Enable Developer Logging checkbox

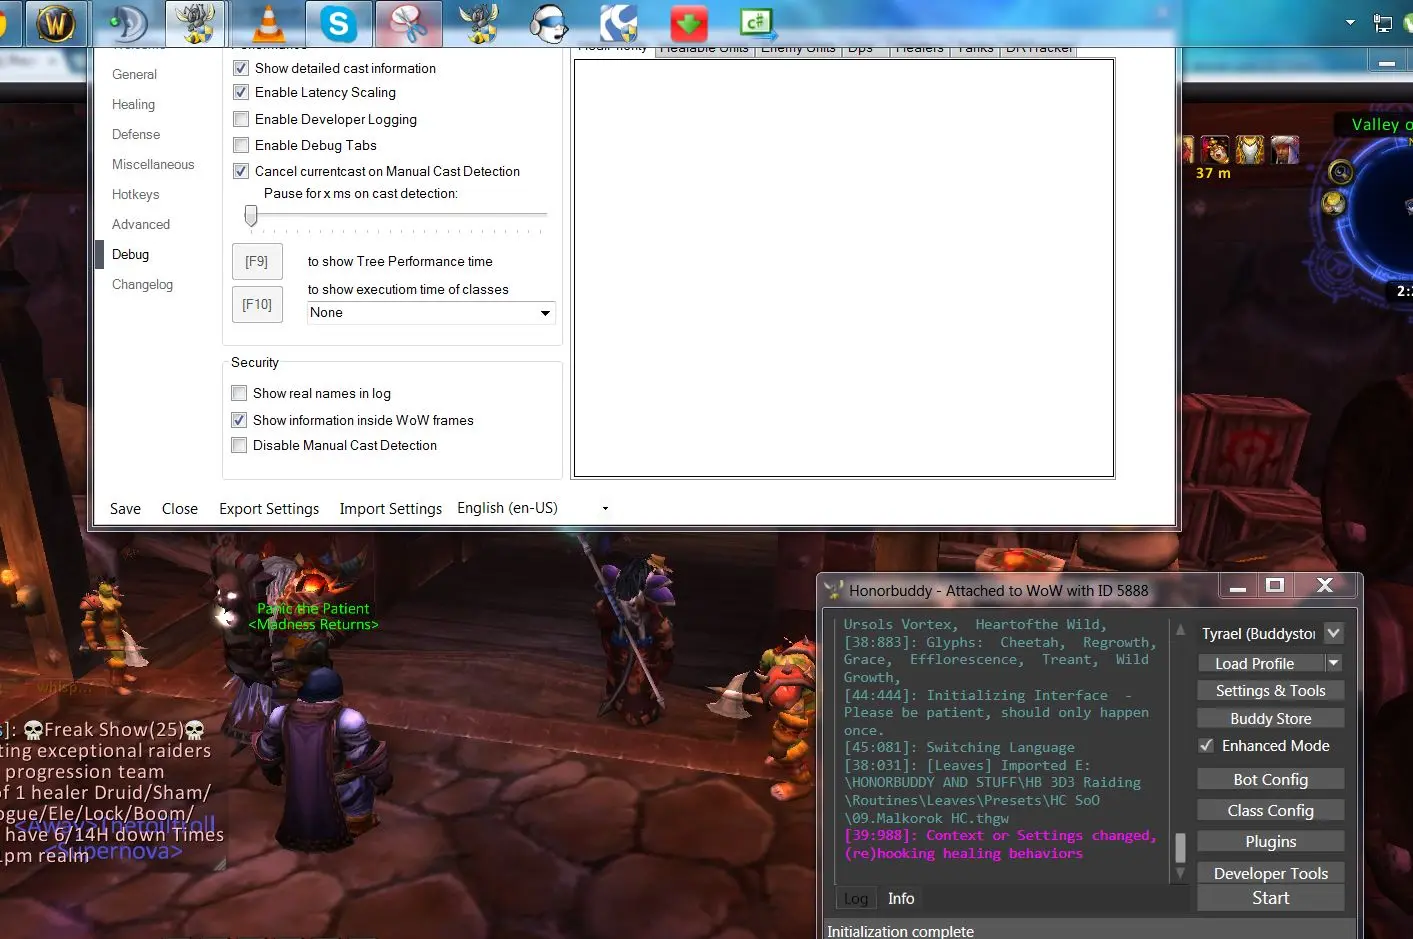[x=241, y=119]
